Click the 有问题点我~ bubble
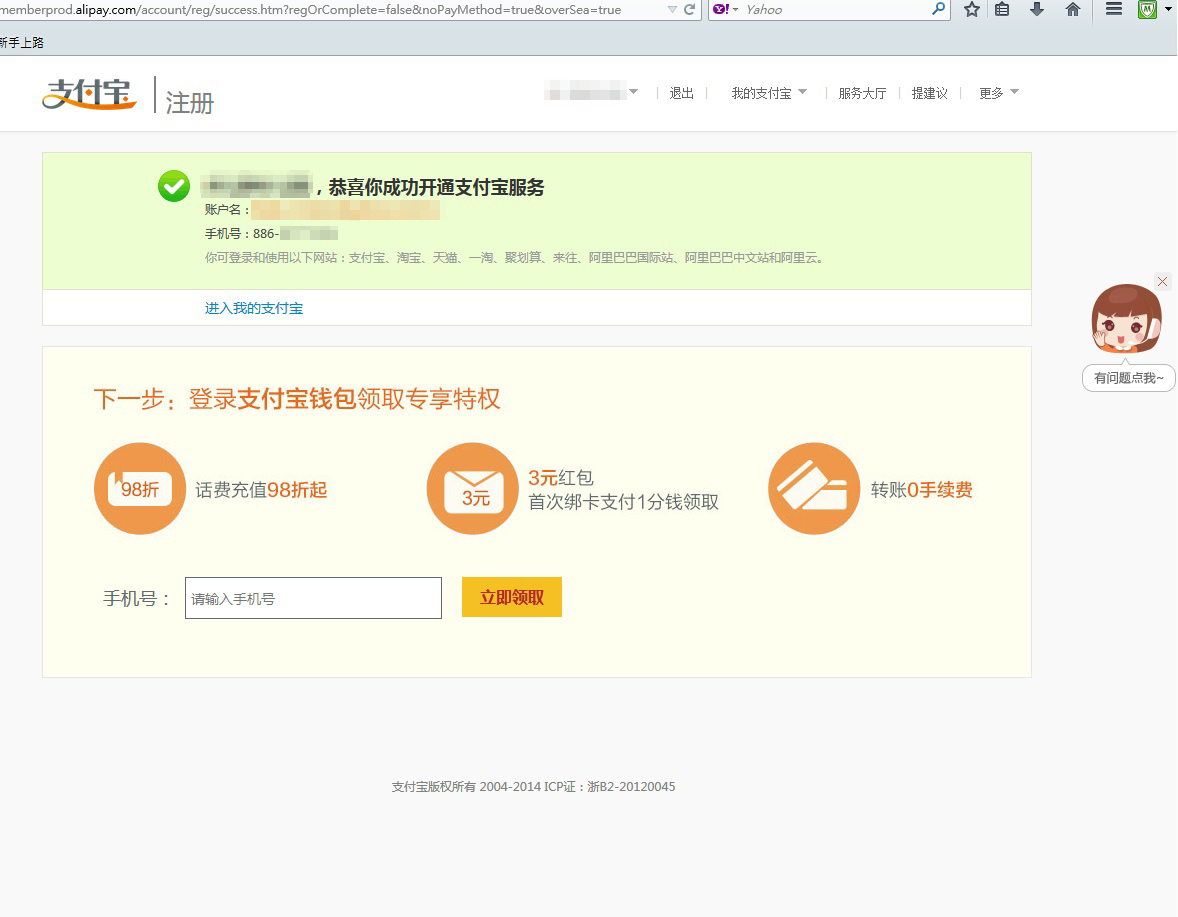This screenshot has height=917, width=1178. (1128, 378)
